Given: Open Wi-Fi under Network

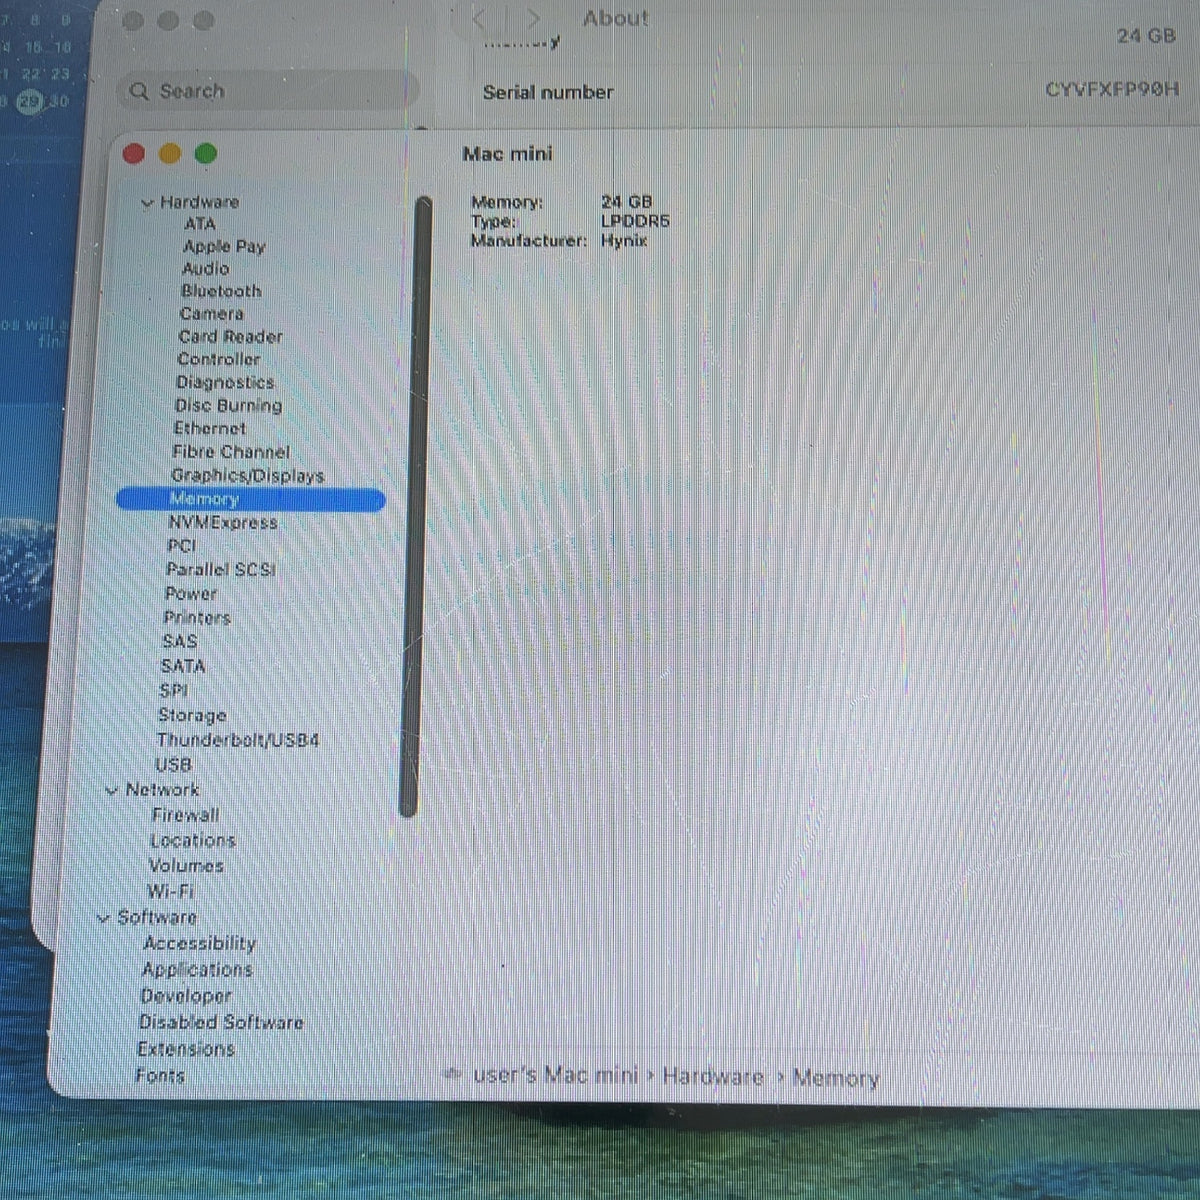Looking at the screenshot, I should point(170,892).
